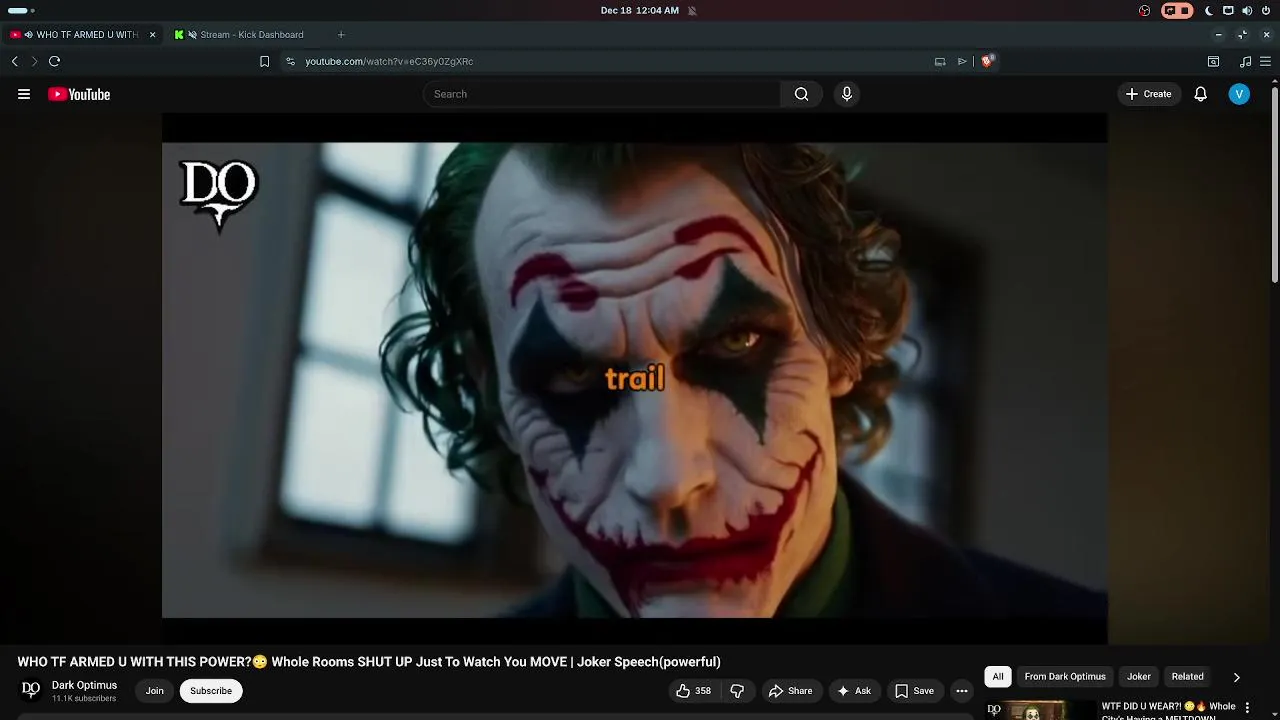Image resolution: width=1280 pixels, height=720 pixels.
Task: Stop screen recording indicator in top bar
Action: click(1177, 10)
